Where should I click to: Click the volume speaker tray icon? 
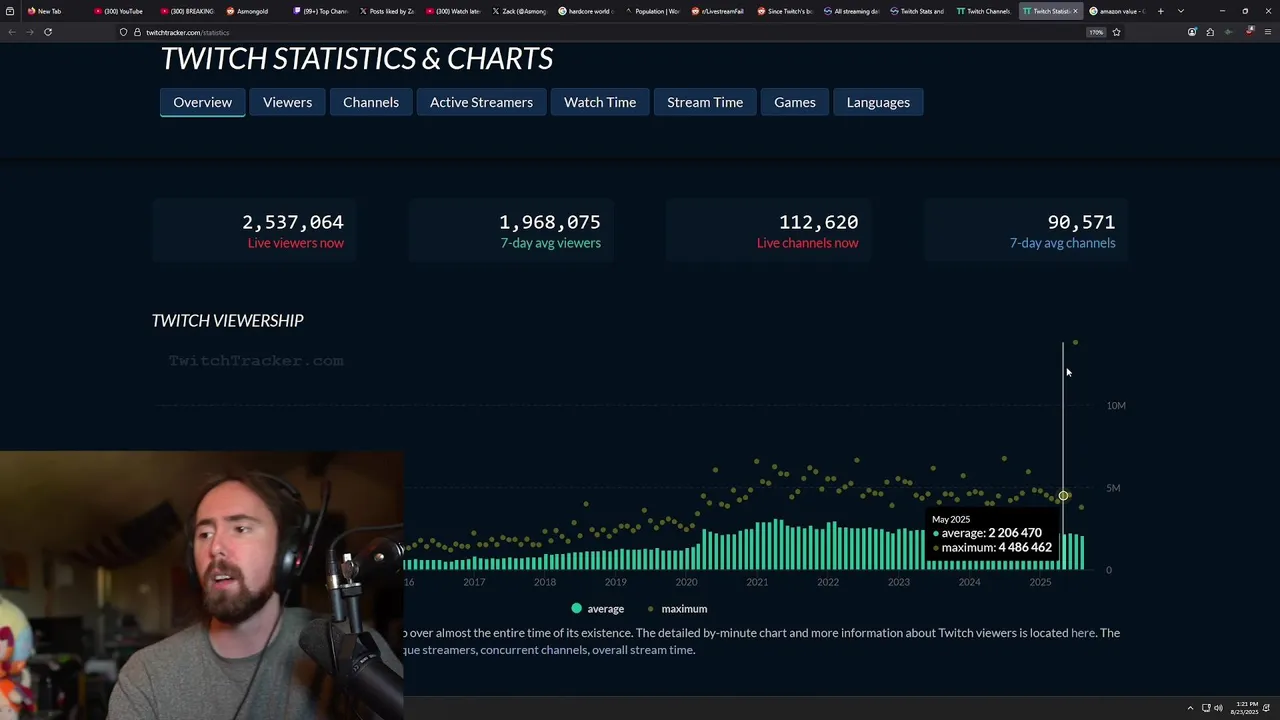click(x=1218, y=708)
